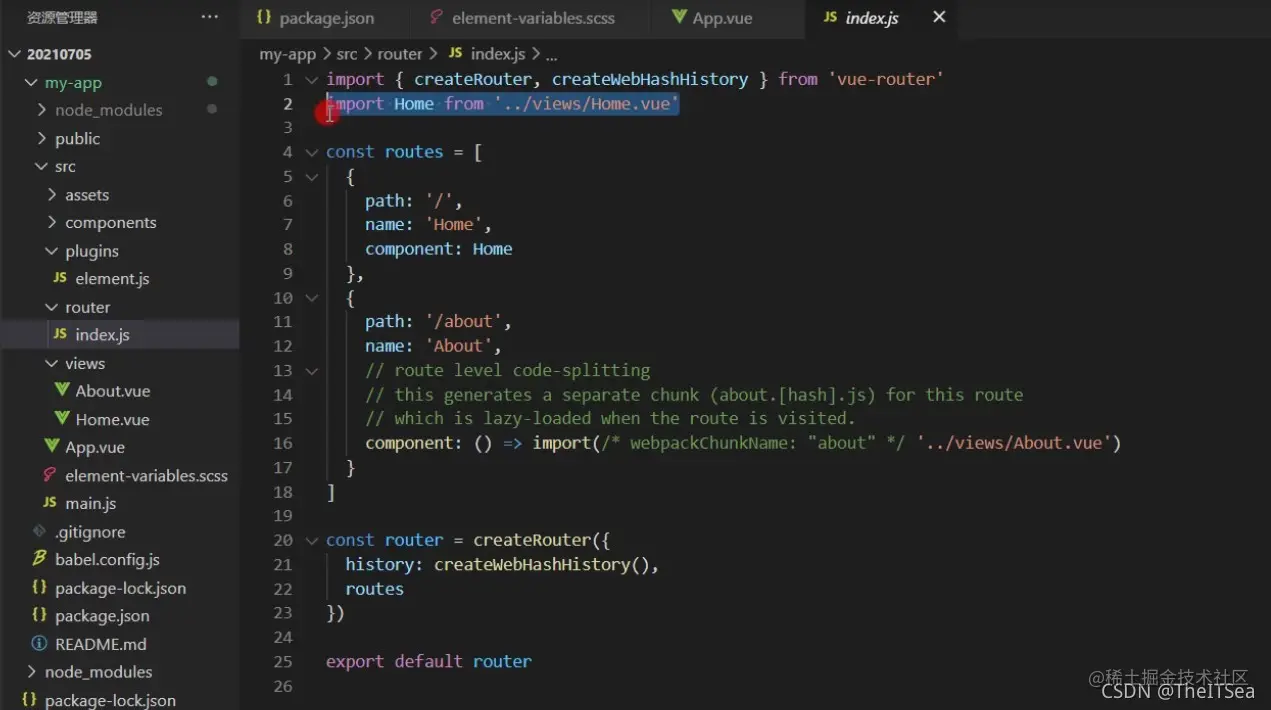The height and width of the screenshot is (710, 1271).
Task: Click the Babel icon beside babel.config.js
Action: [40, 559]
